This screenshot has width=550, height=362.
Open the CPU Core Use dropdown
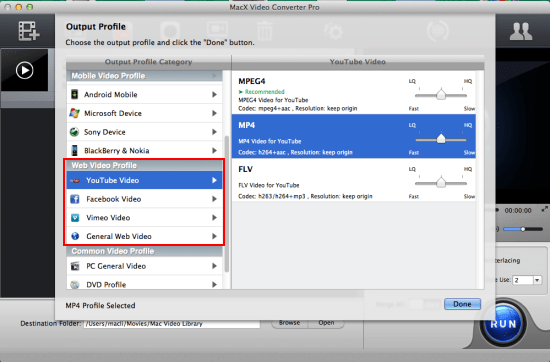tap(537, 280)
